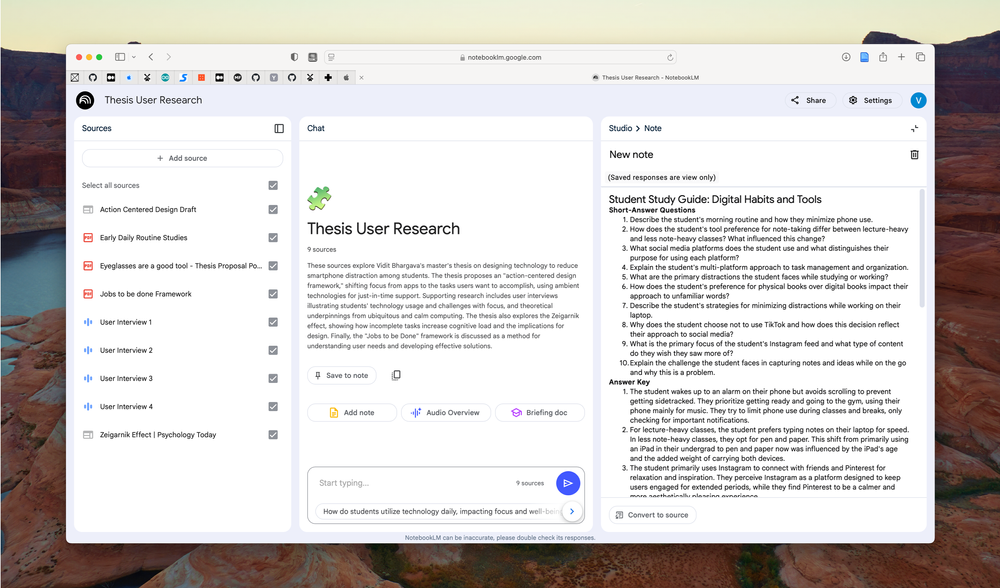Uncheck Action Centered Design Draft source
The image size is (1000, 588).
point(273,210)
